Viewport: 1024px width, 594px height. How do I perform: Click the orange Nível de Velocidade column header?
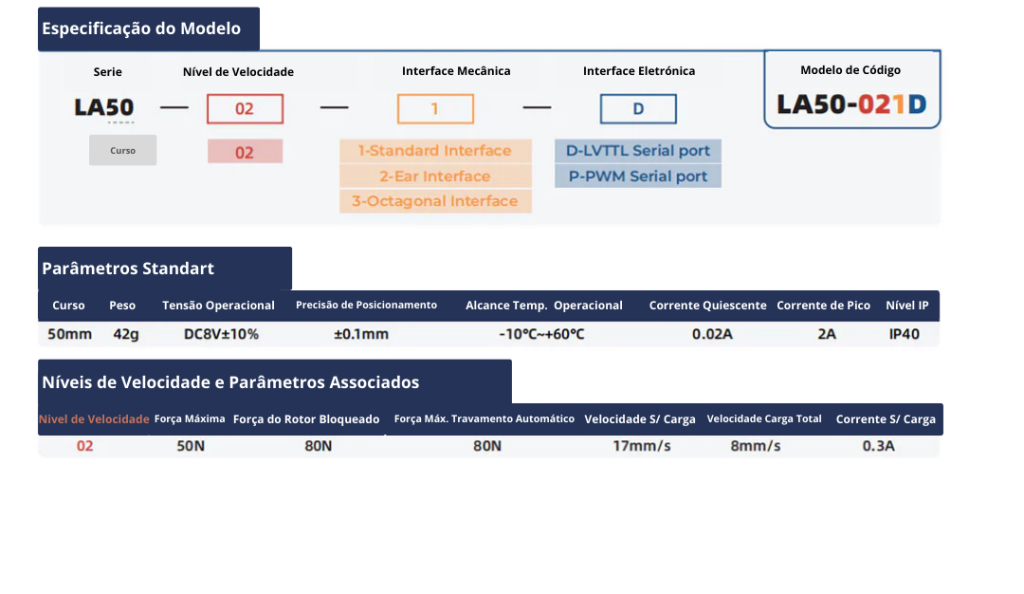(x=94, y=419)
